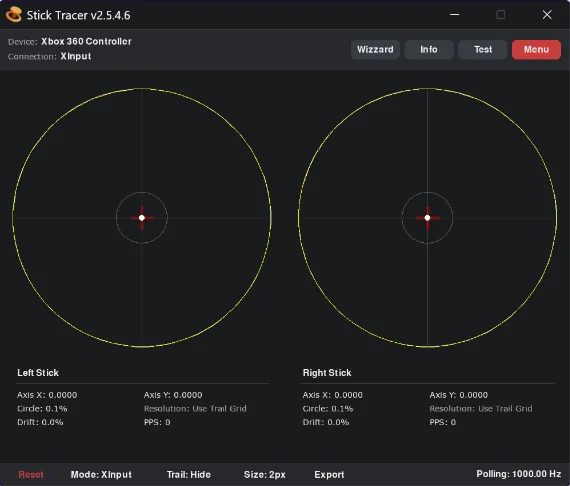Click the left stick white center dot
Viewport: 570px width, 486px height.
(x=142, y=218)
